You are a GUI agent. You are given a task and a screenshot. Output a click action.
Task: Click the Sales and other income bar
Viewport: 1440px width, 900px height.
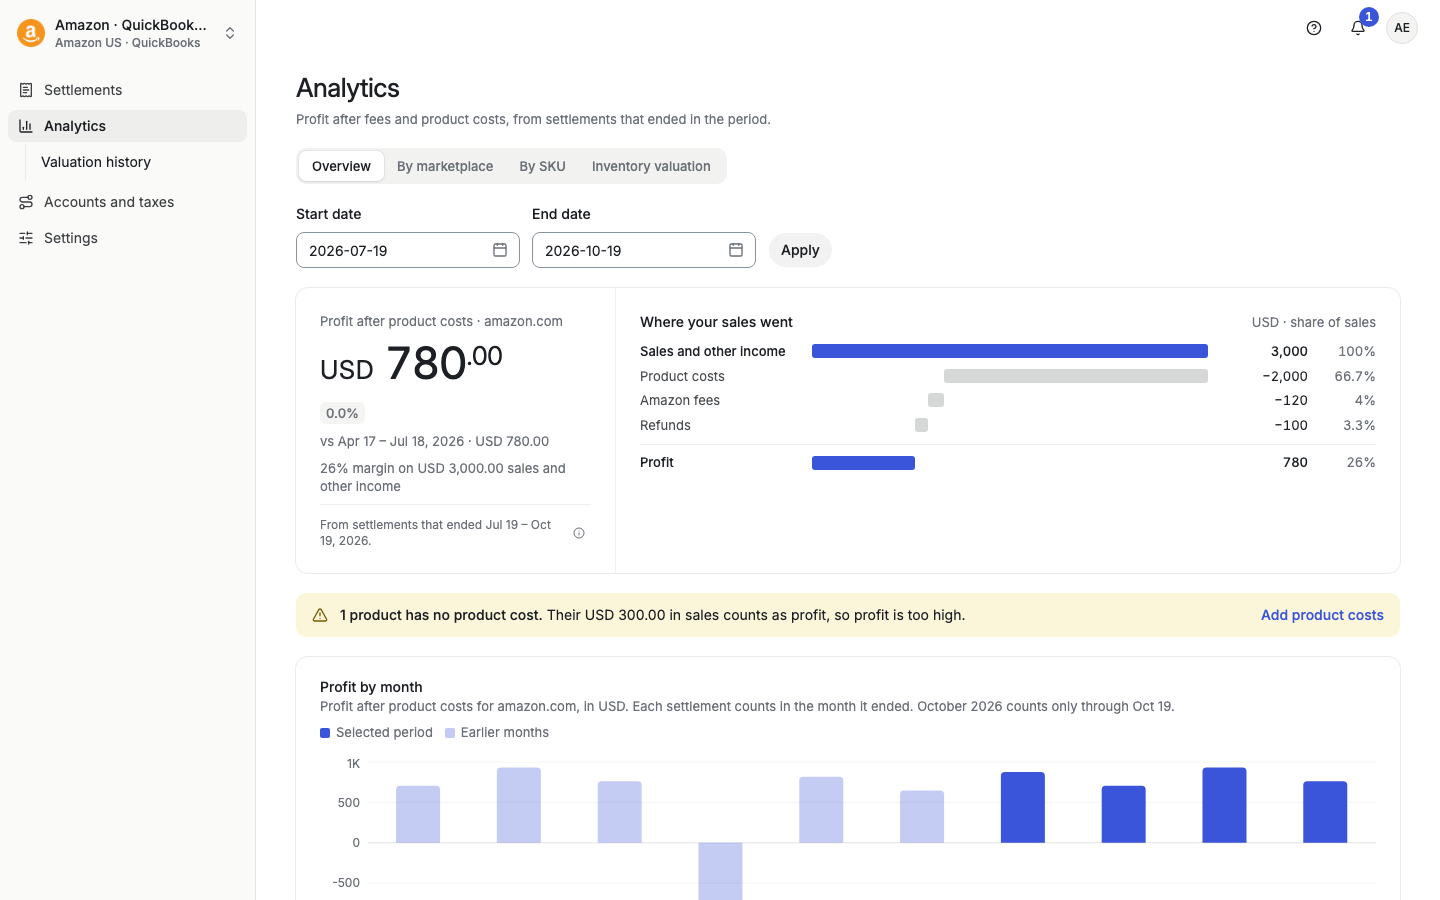tap(1010, 351)
